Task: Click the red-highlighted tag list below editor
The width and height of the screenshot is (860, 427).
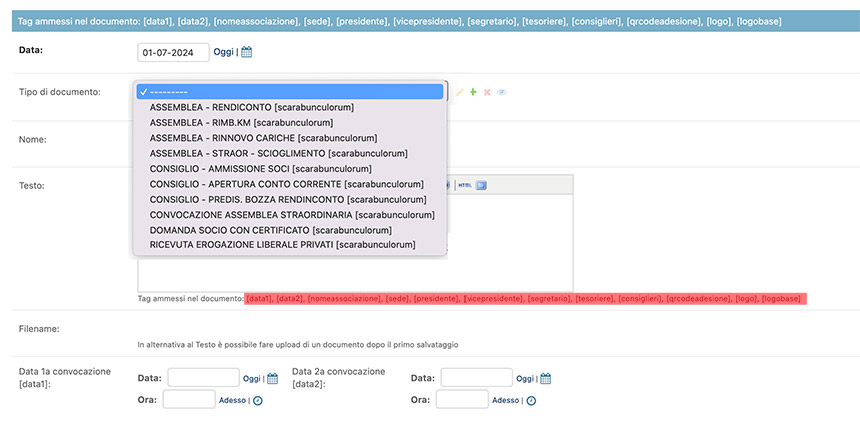Action: click(526, 299)
